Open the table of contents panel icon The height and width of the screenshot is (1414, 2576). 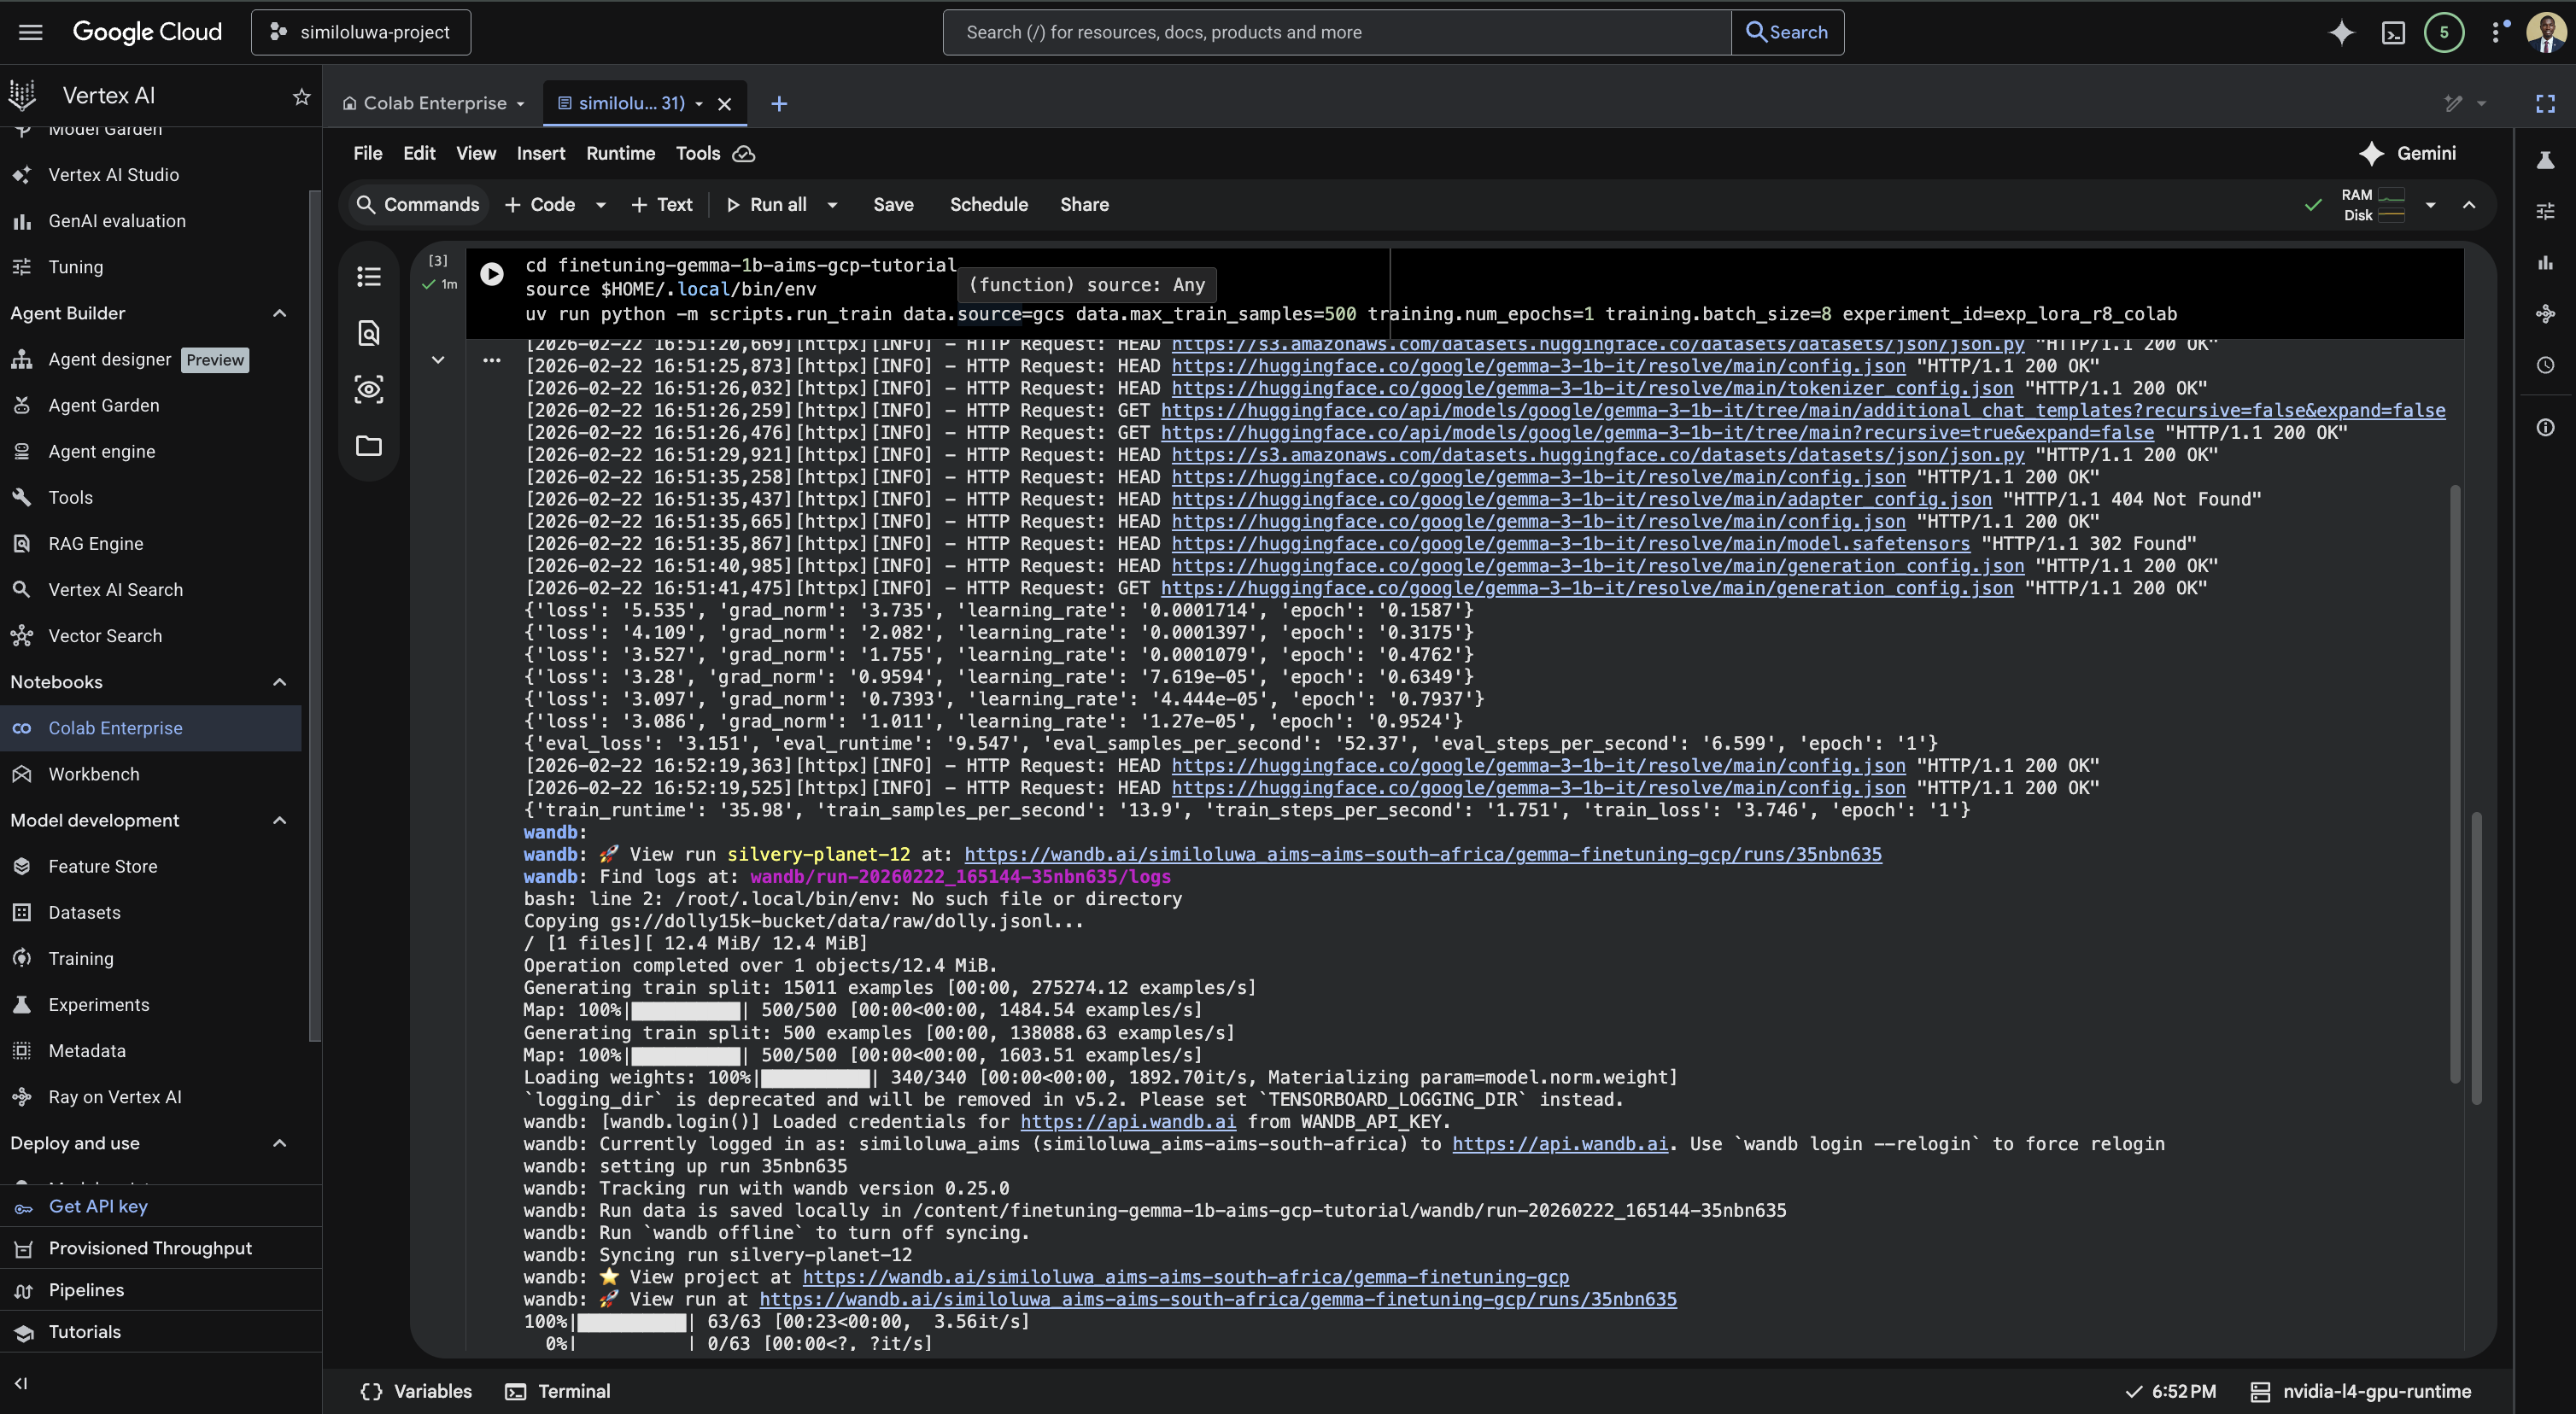click(369, 277)
